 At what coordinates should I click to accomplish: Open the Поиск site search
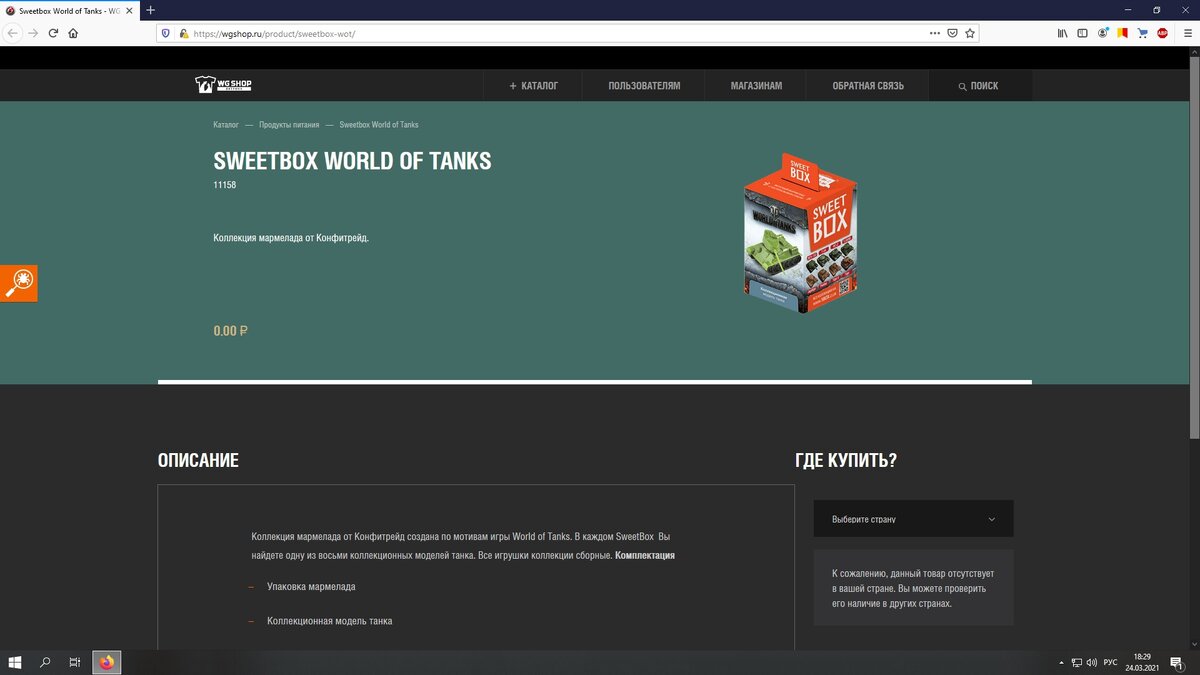[979, 86]
